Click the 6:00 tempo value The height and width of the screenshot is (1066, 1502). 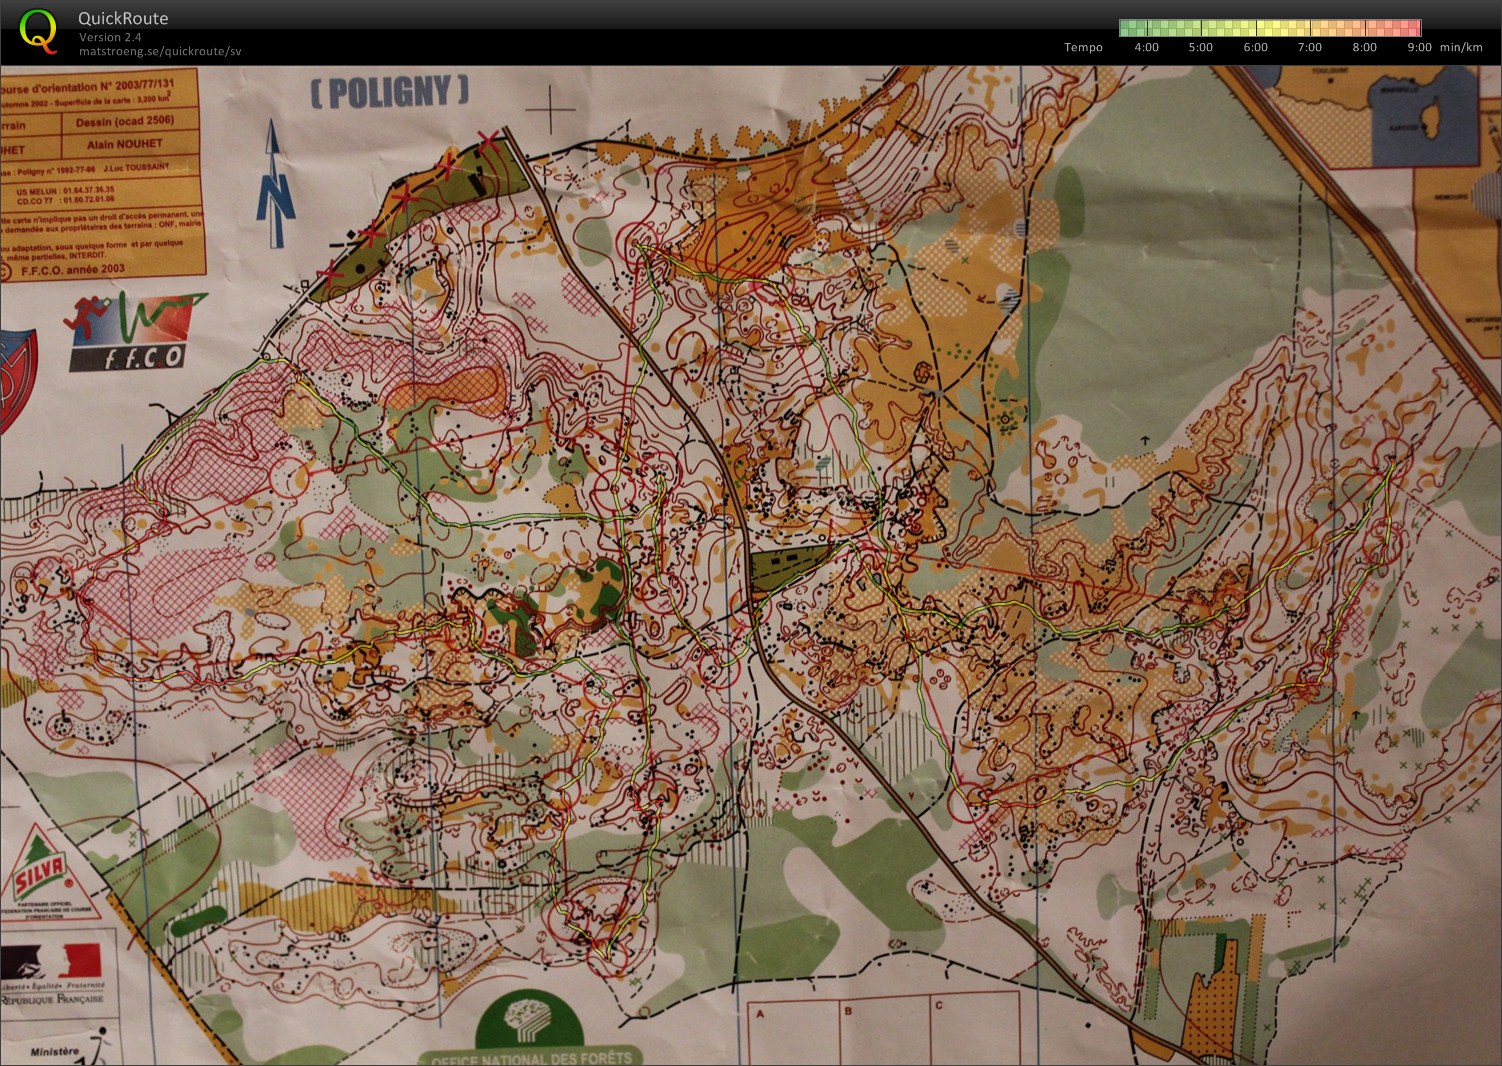pyautogui.click(x=1255, y=47)
